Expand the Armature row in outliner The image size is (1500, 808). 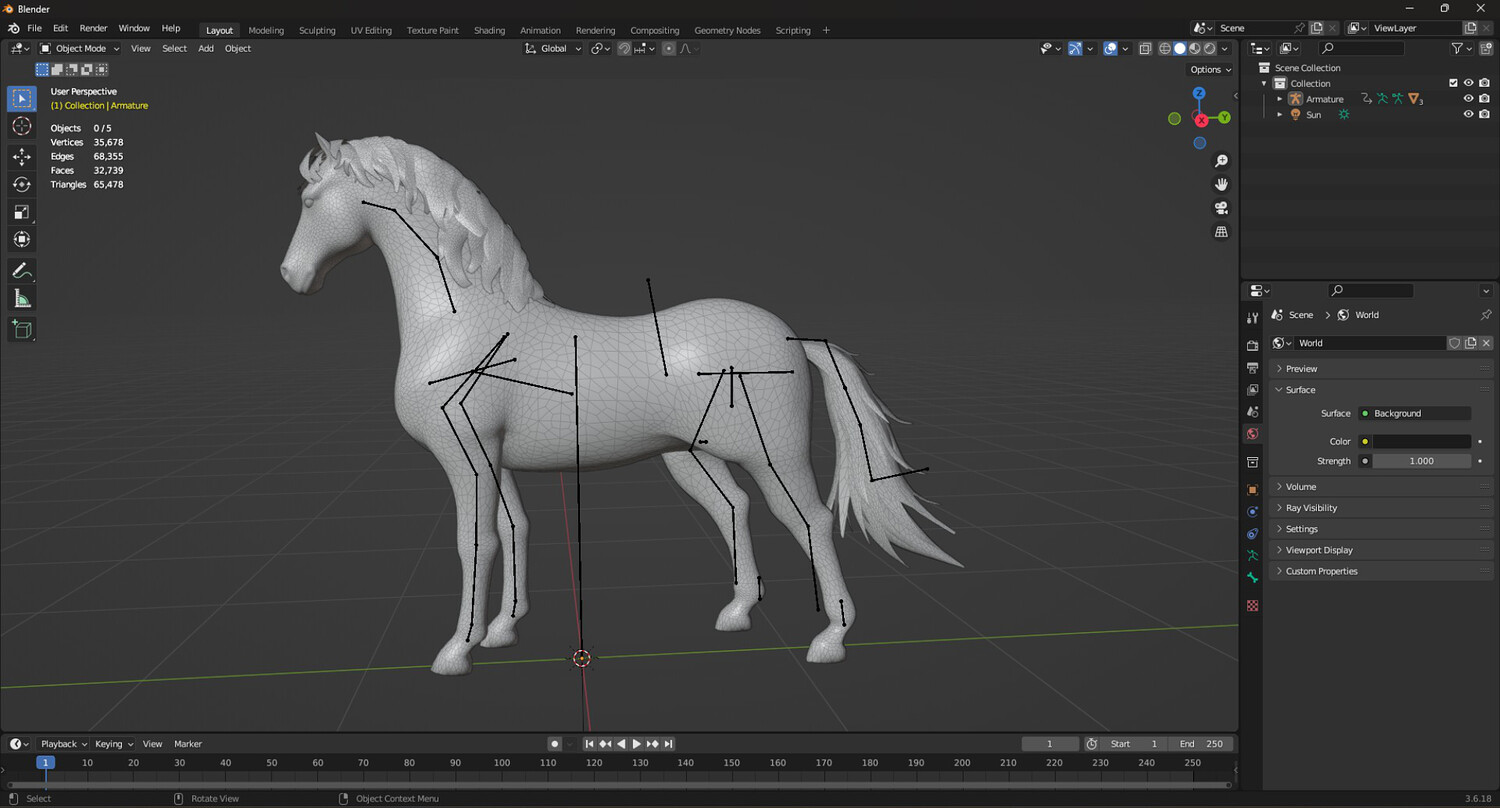coord(1279,99)
